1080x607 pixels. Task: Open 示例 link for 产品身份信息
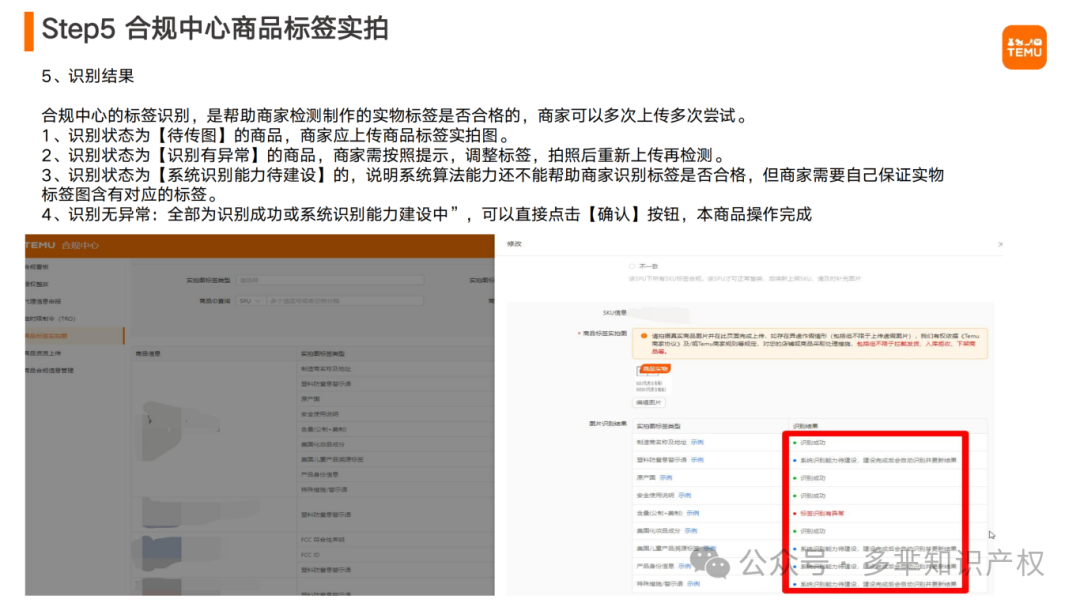click(684, 566)
